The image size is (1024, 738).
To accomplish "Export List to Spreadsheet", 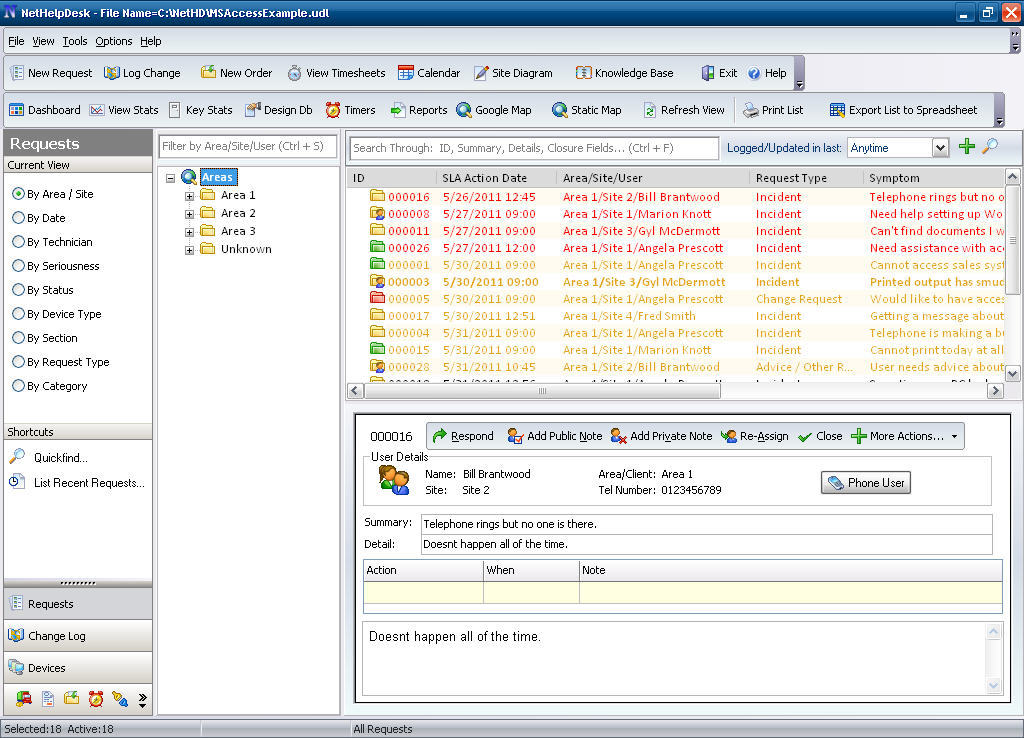I will (x=903, y=110).
